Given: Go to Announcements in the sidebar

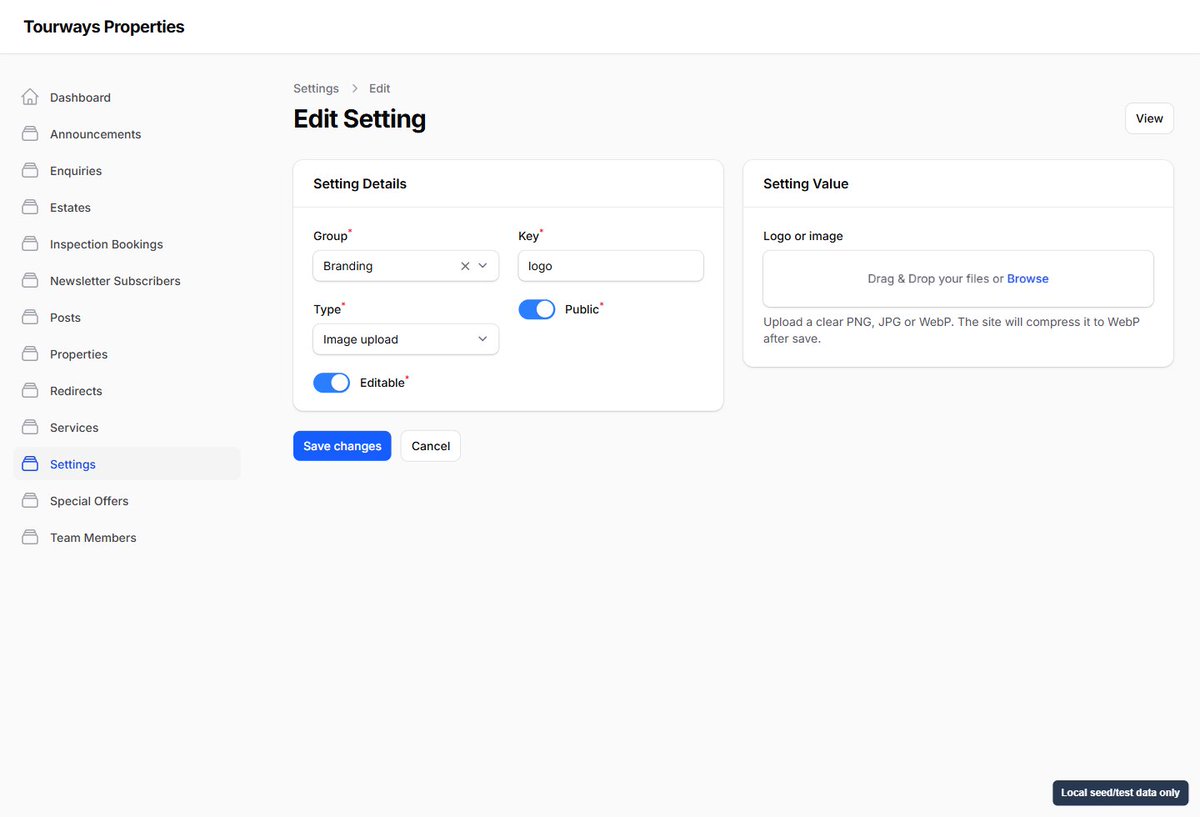Looking at the screenshot, I should [x=127, y=134].
